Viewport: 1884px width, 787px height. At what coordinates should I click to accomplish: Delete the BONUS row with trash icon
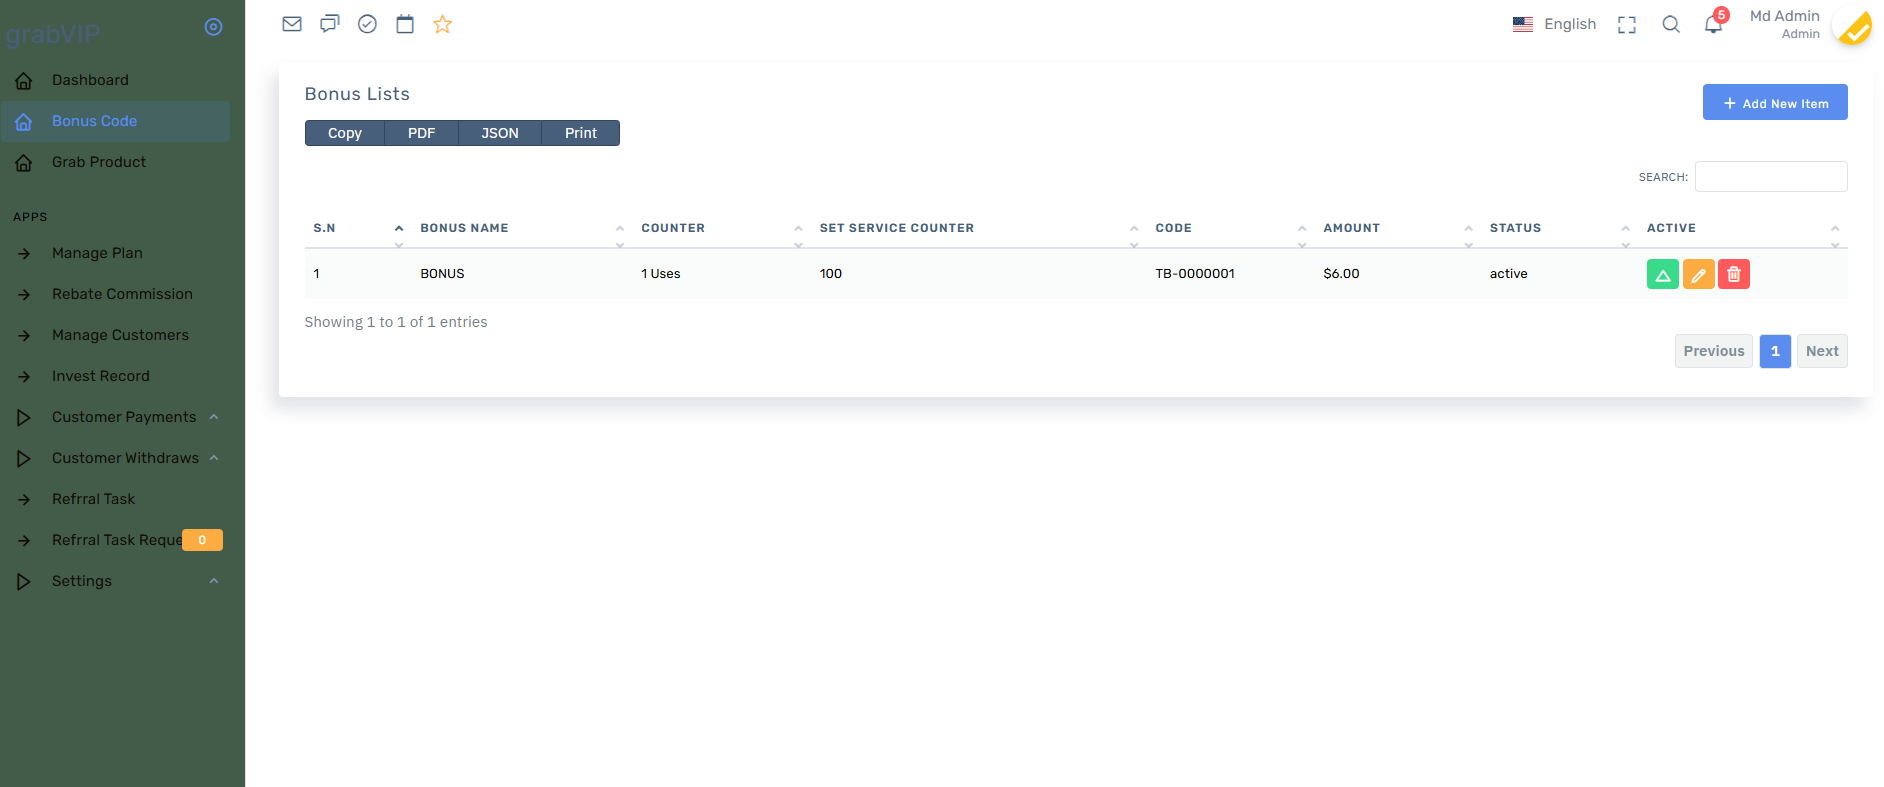[1734, 274]
